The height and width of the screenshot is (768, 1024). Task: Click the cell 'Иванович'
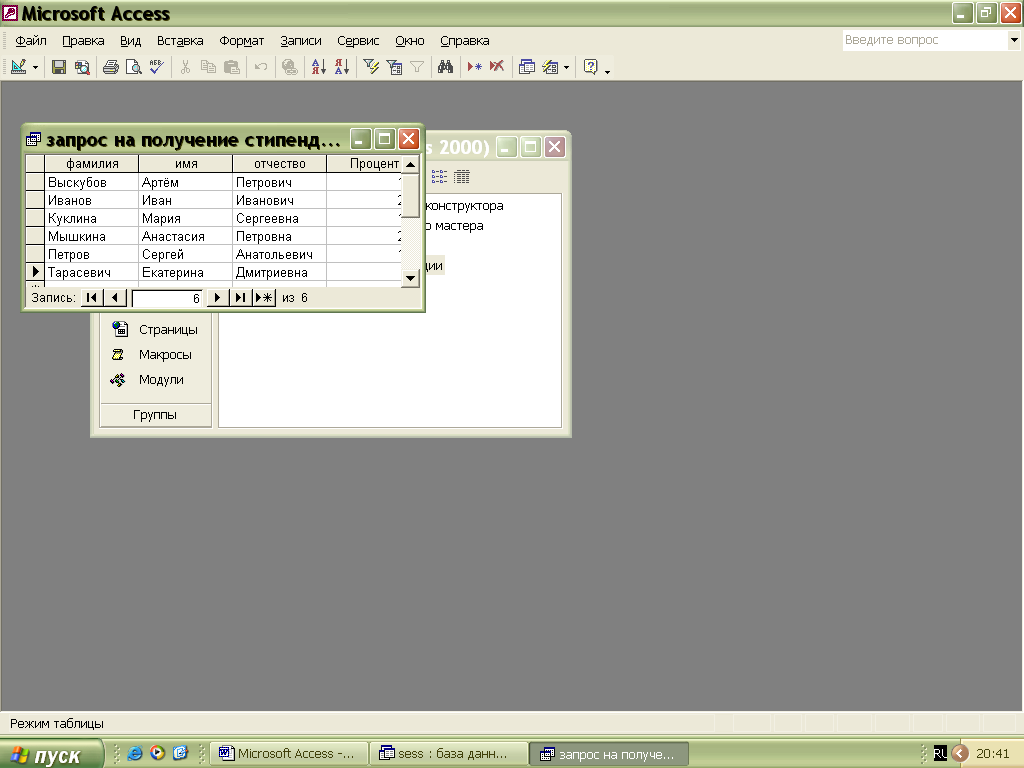280,200
